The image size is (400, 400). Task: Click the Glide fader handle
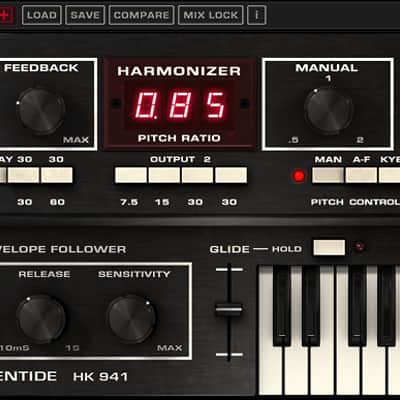(229, 310)
